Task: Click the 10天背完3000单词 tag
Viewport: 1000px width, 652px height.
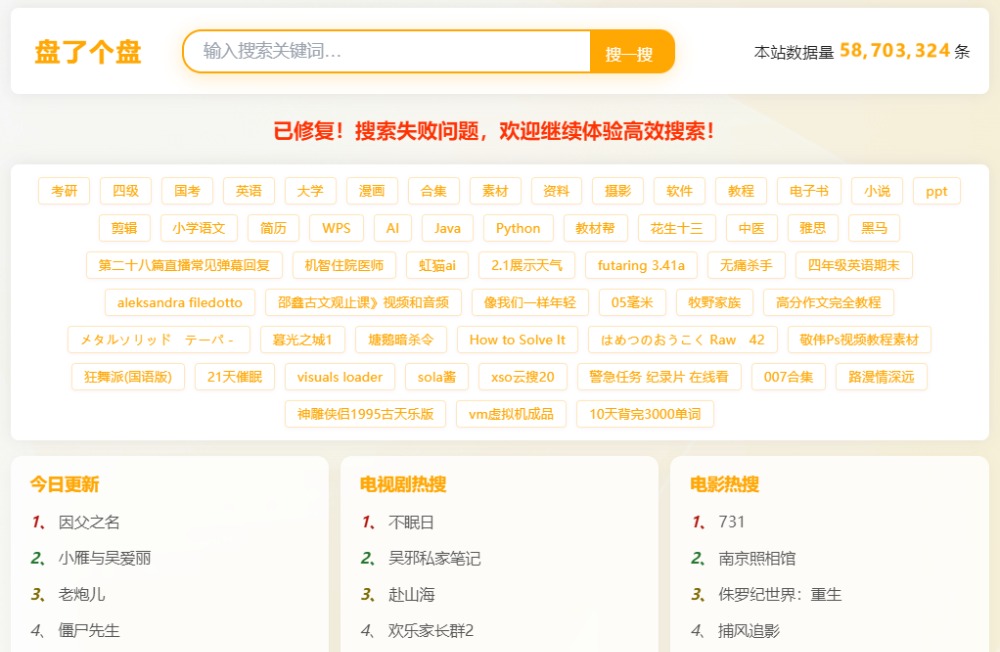Action: [x=645, y=414]
